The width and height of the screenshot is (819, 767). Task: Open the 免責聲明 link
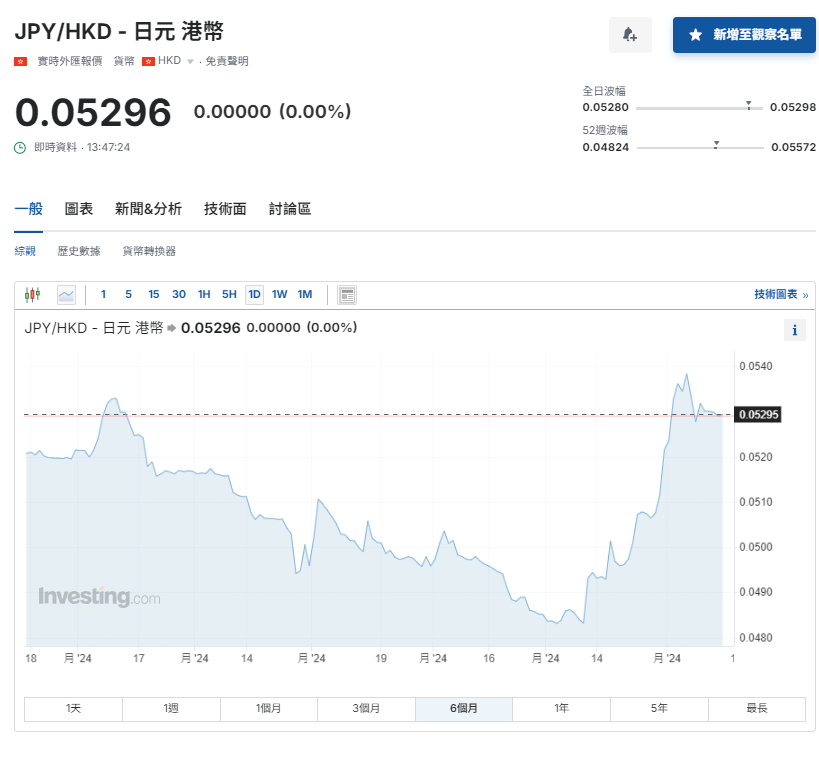coord(225,60)
